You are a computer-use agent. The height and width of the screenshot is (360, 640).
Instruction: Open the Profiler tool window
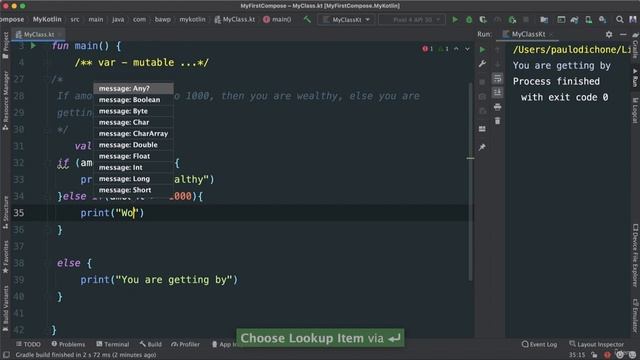click(186, 344)
